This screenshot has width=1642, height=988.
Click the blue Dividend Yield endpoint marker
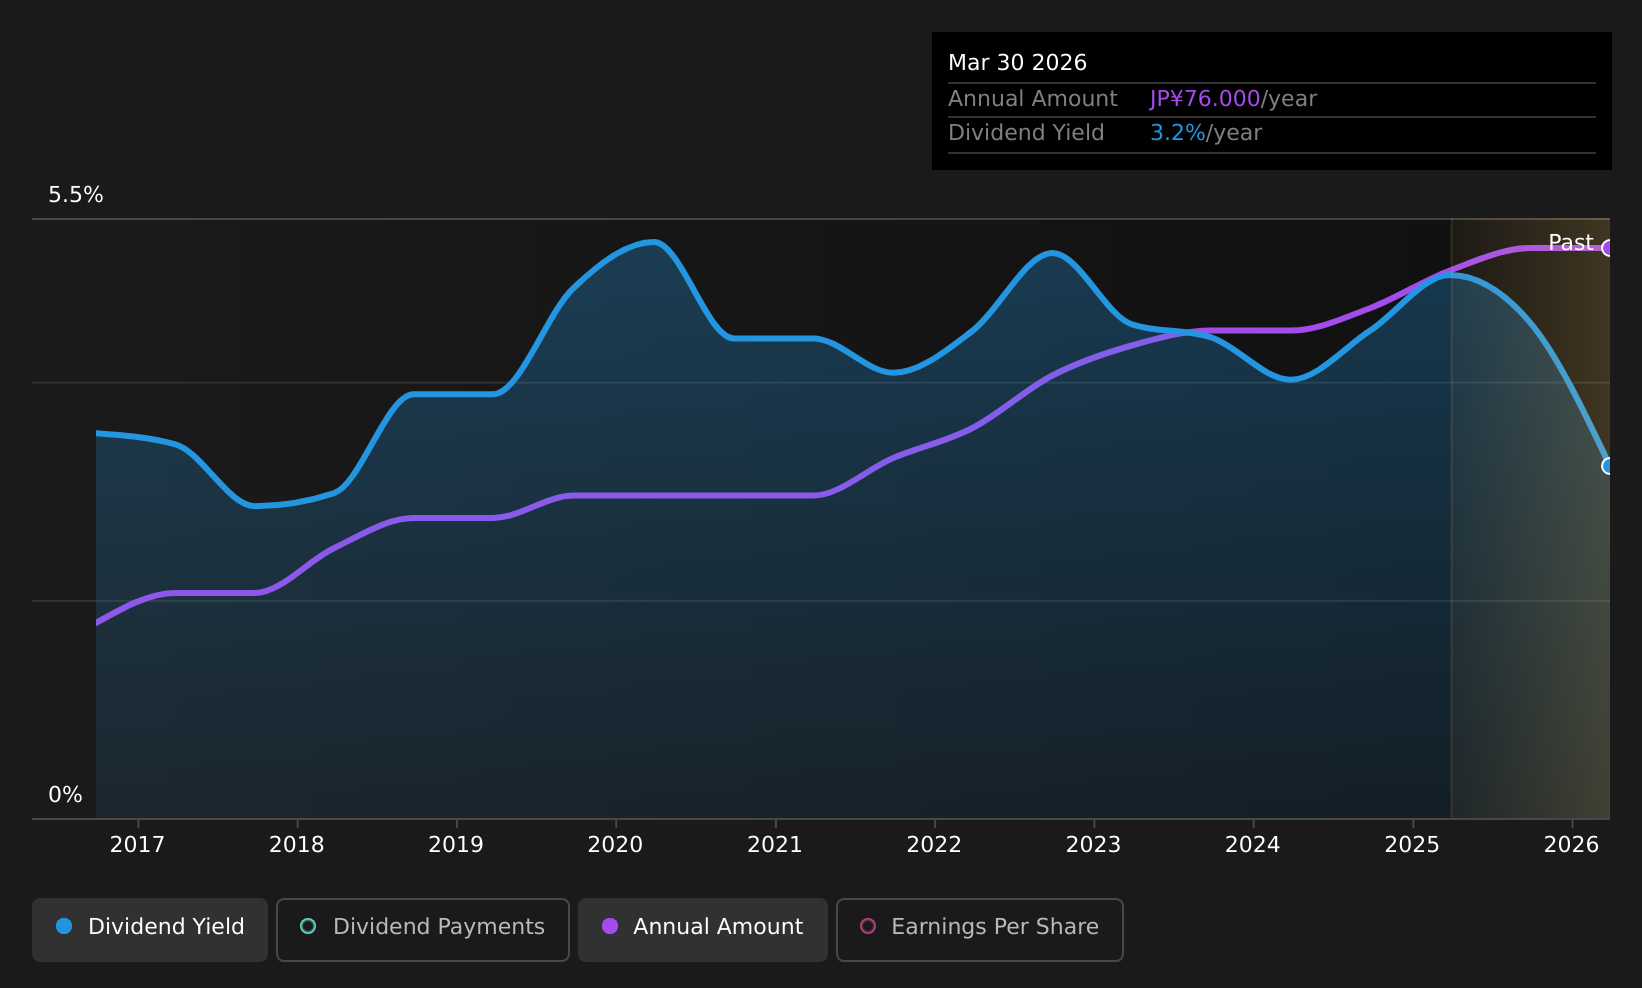(x=1608, y=466)
